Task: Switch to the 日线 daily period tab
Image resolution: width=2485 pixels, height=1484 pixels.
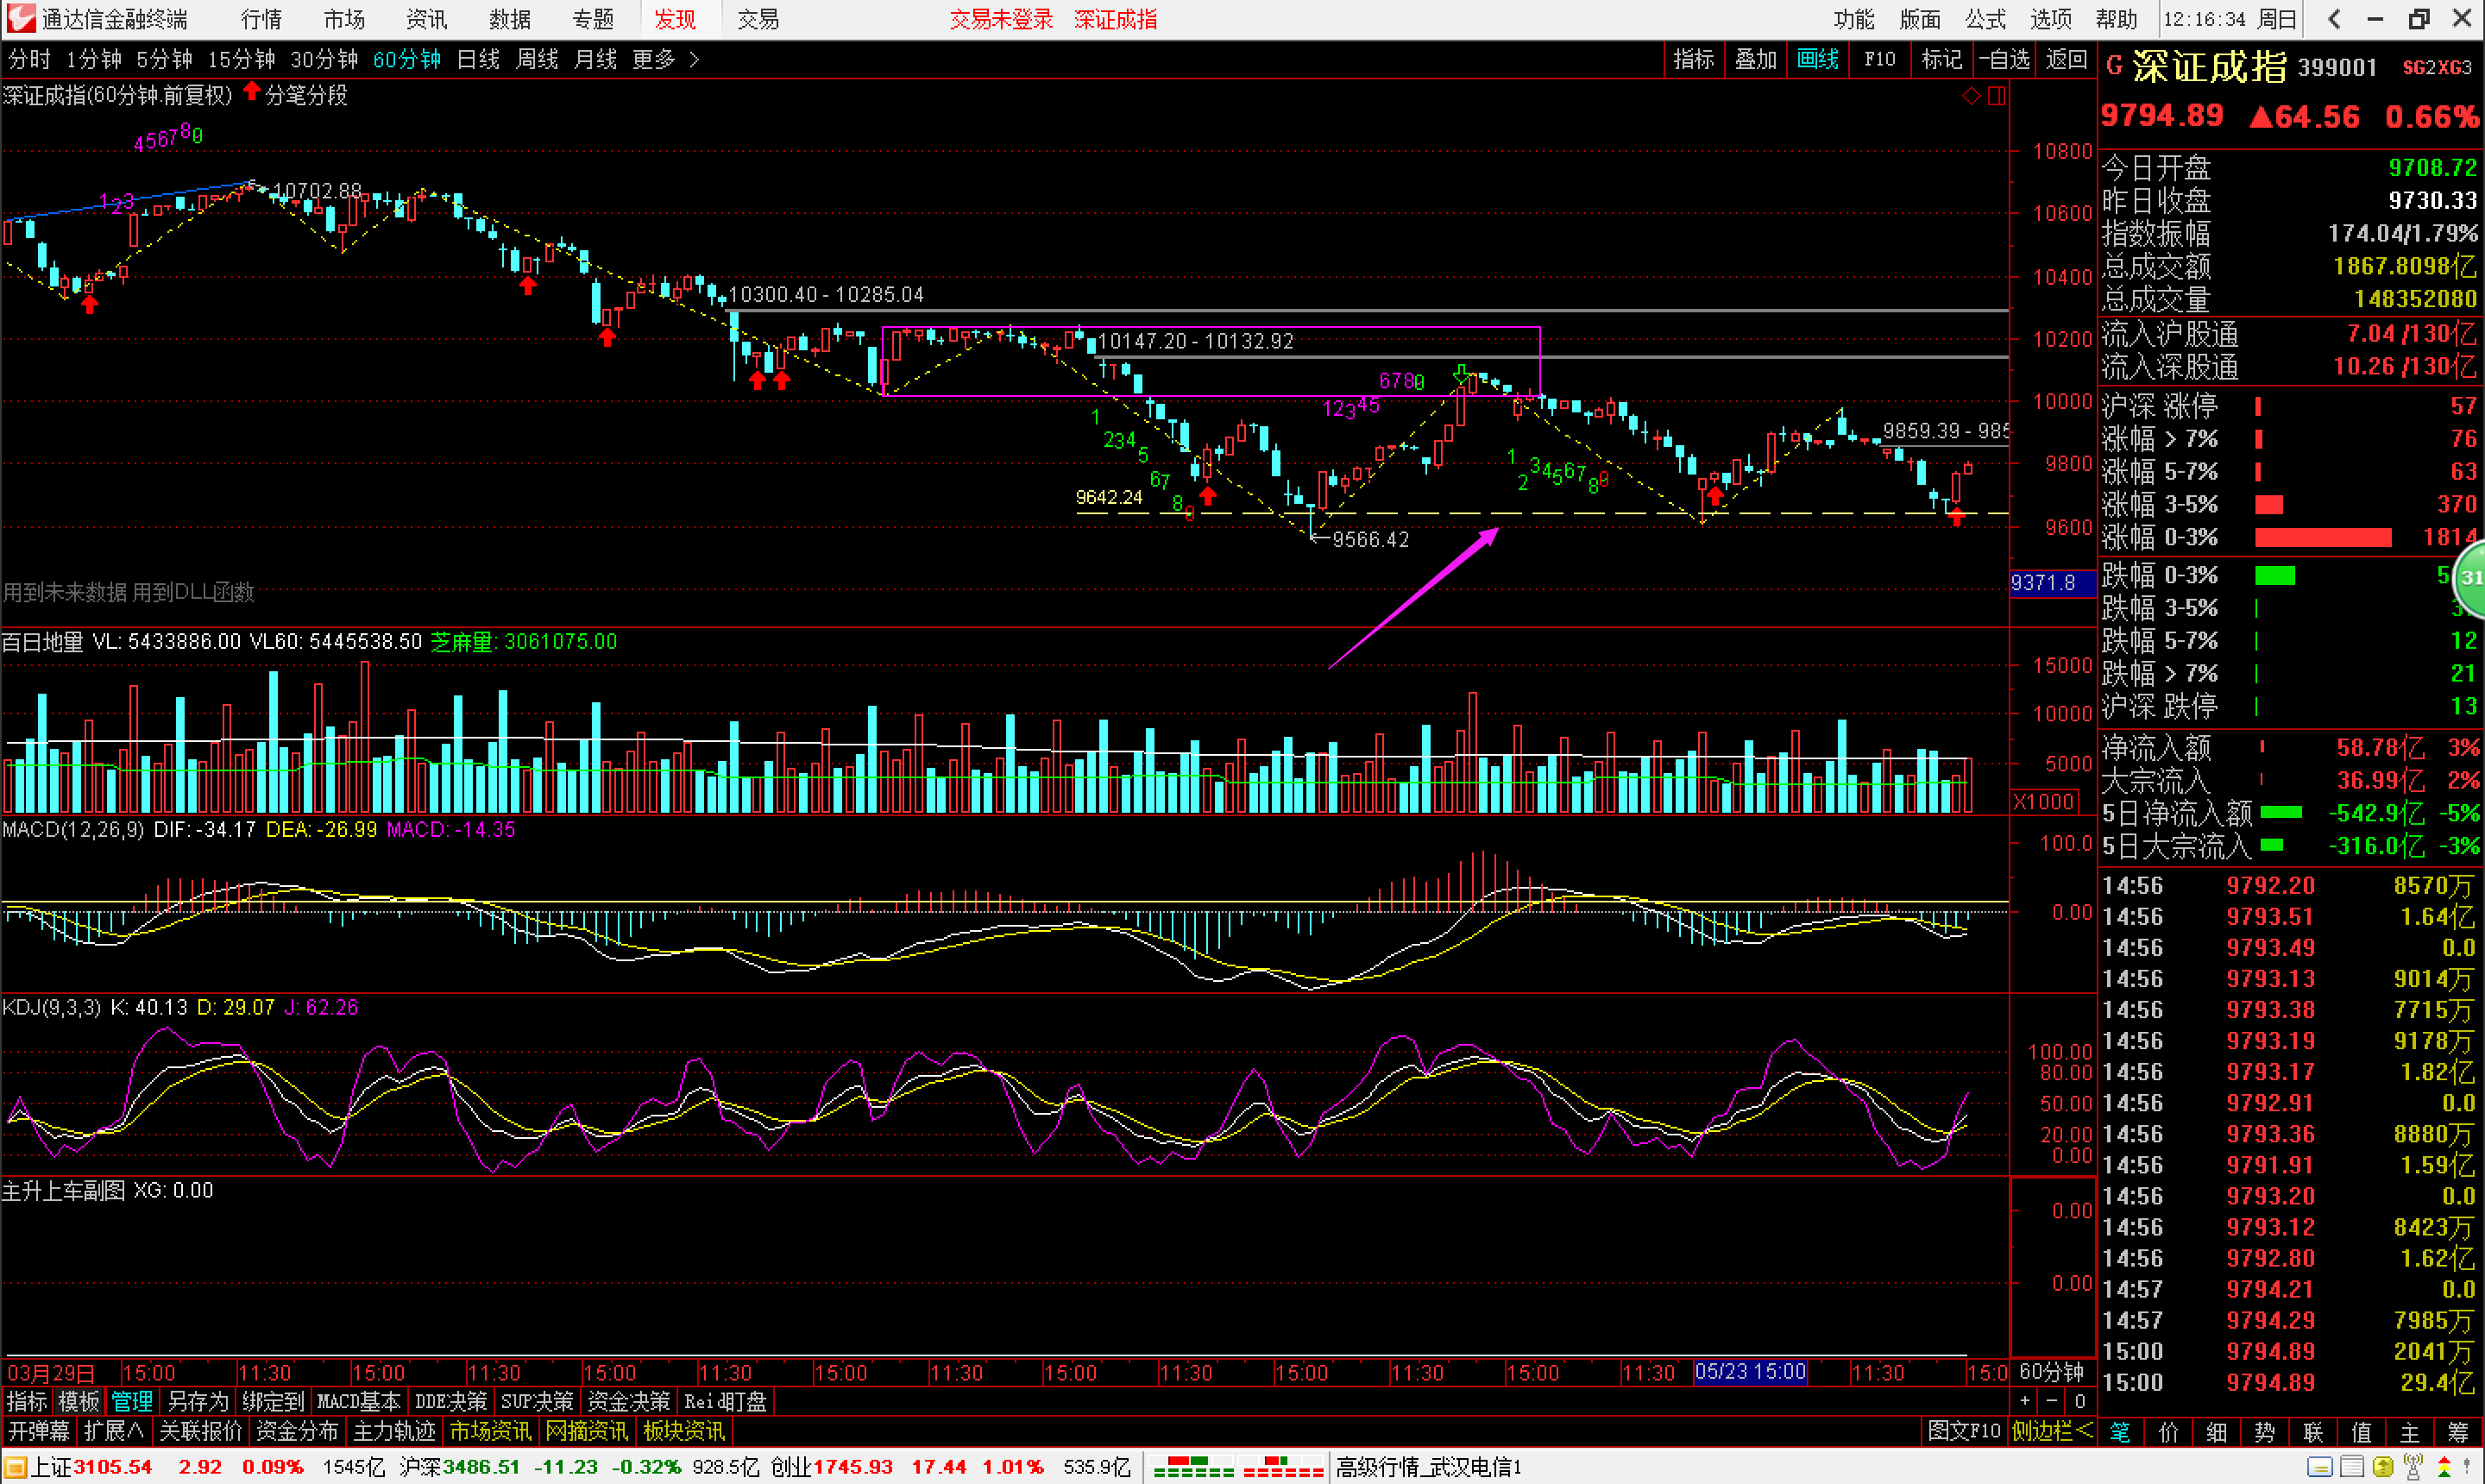Action: [477, 59]
